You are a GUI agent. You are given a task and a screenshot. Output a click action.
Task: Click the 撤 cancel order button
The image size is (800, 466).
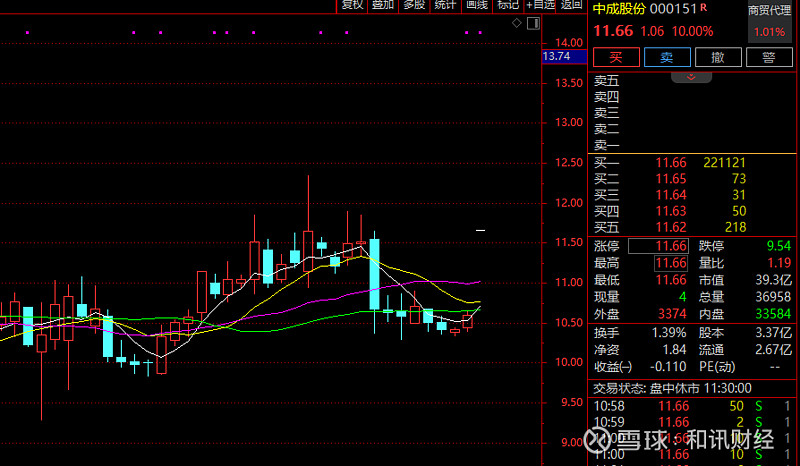coord(718,57)
